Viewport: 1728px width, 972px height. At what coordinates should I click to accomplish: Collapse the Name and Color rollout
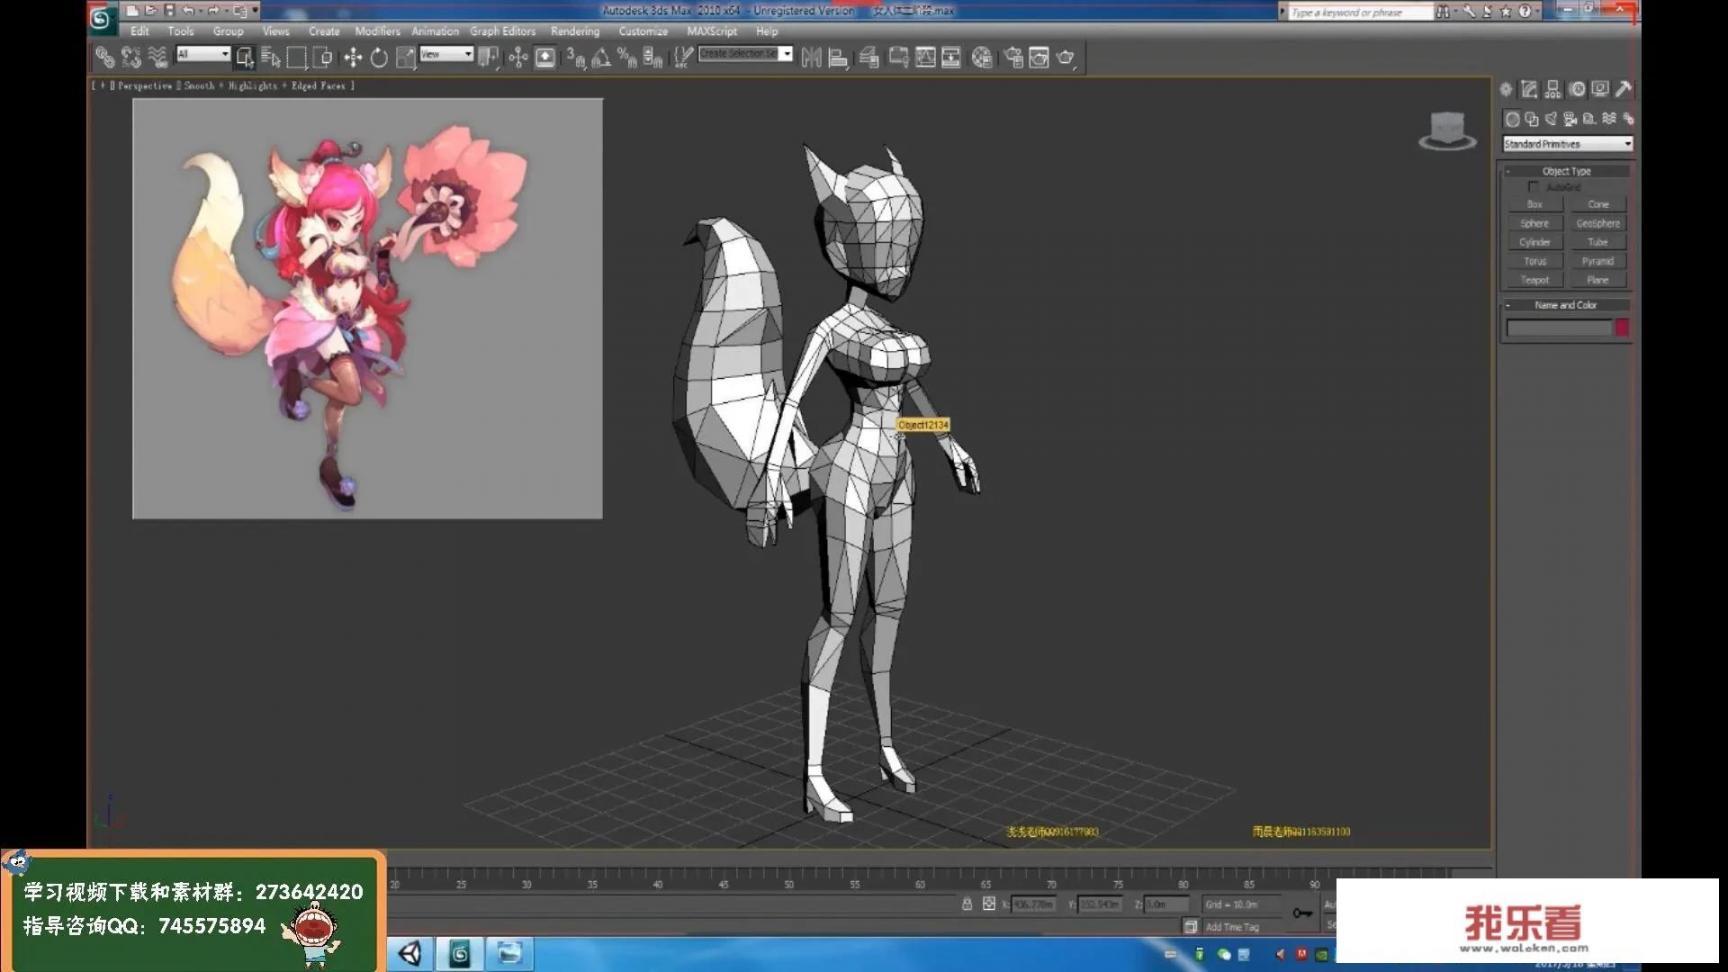[x=1566, y=305]
